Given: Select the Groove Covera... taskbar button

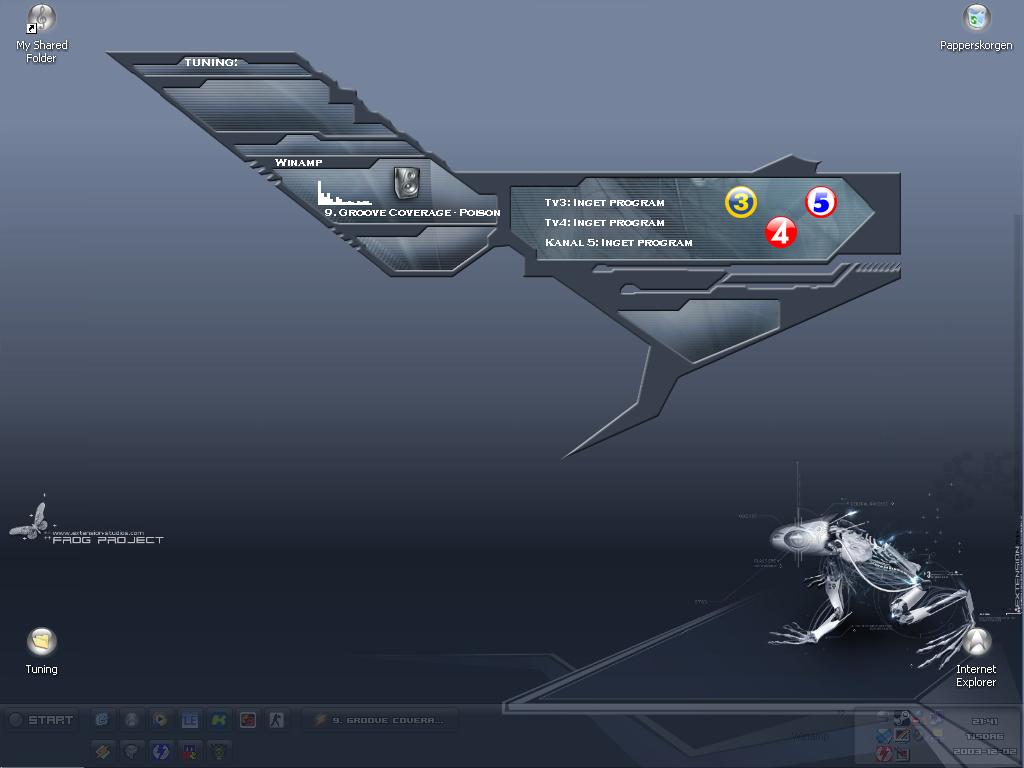Looking at the screenshot, I should (379, 720).
